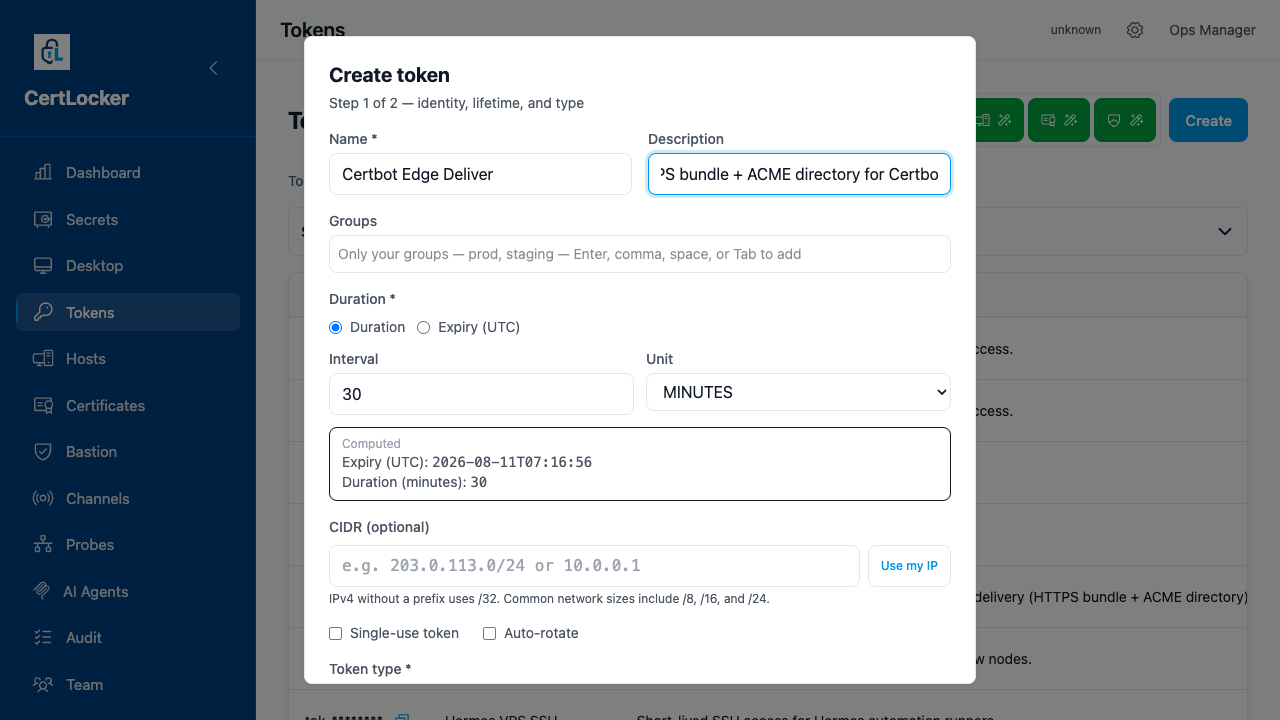Click the 'Use my IP' button

pos(909,566)
